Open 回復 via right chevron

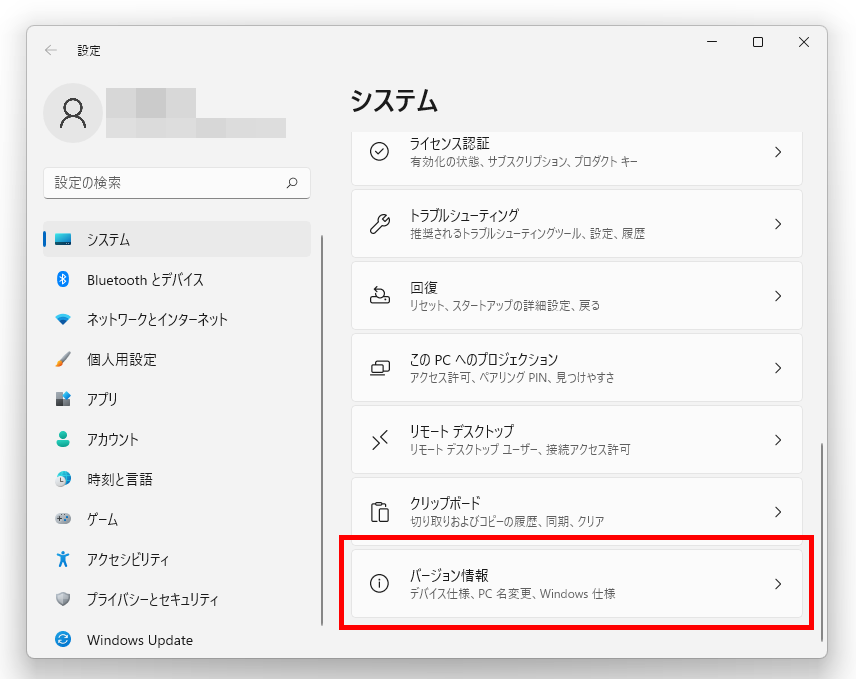point(778,296)
